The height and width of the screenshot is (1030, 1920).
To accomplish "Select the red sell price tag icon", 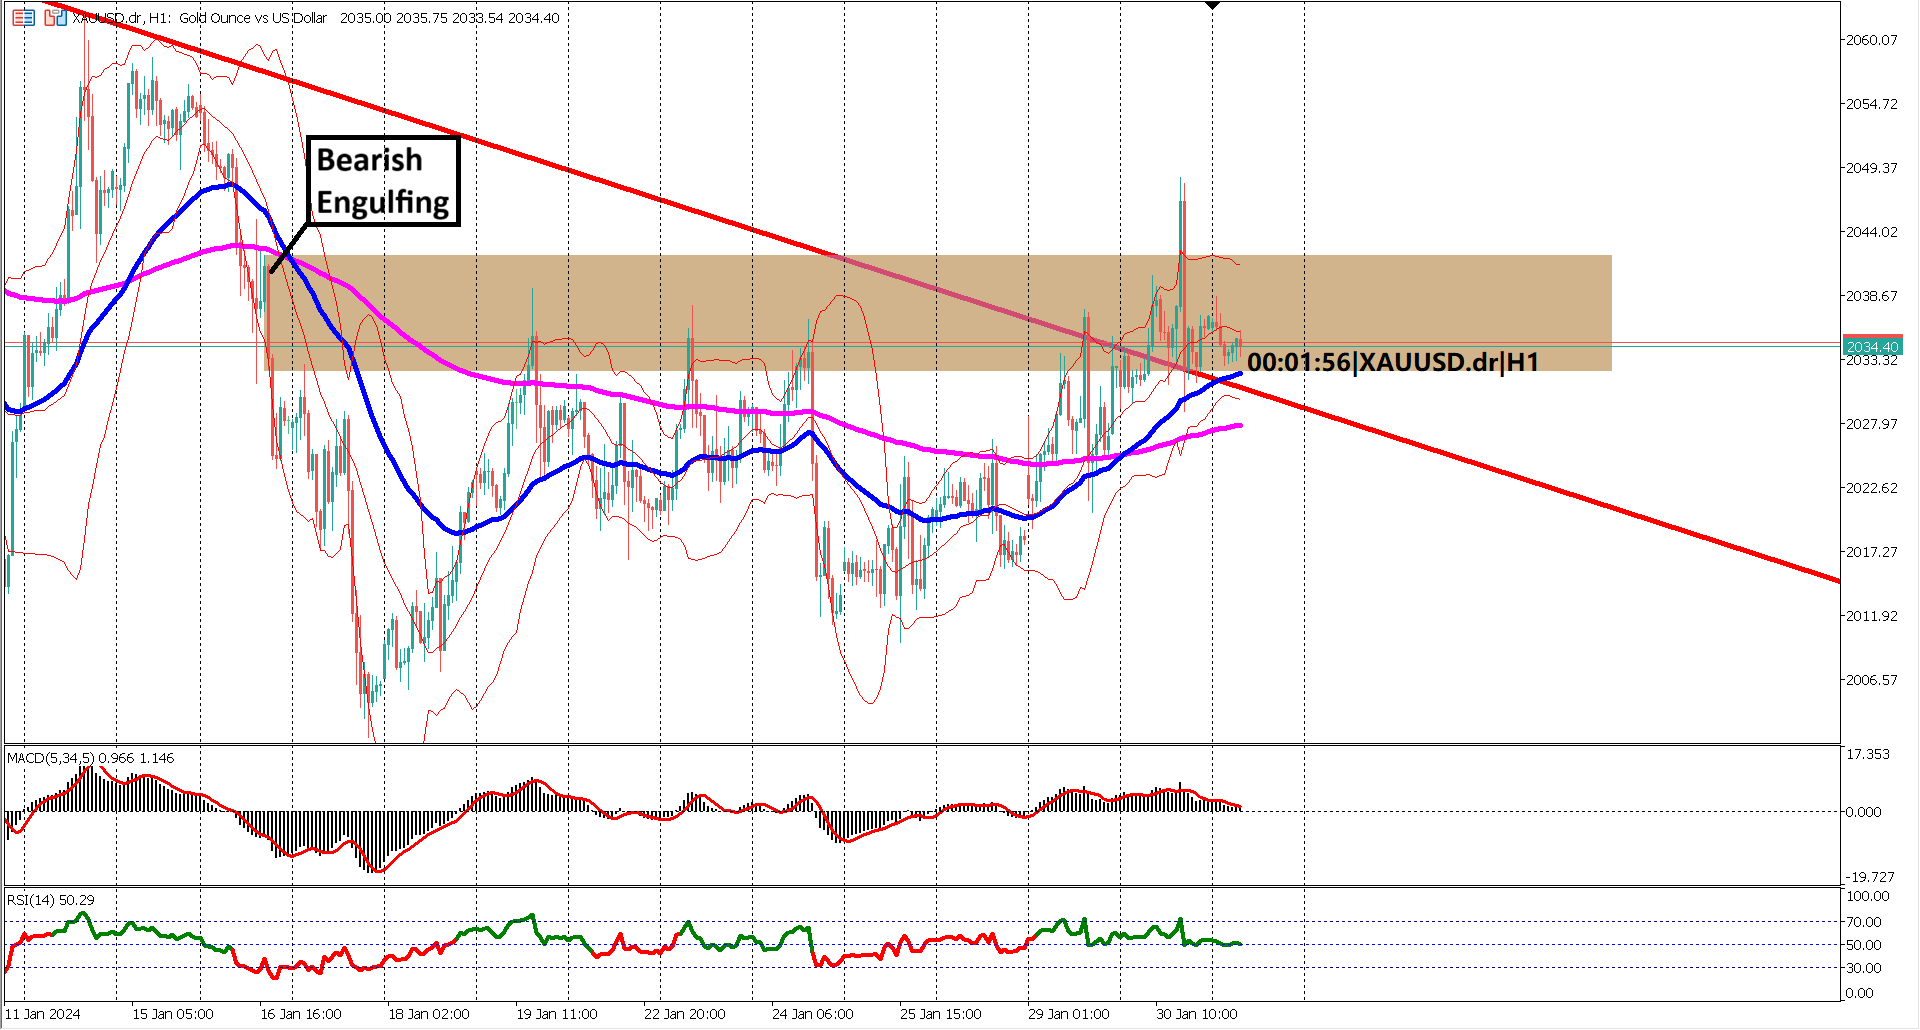I will [49, 18].
